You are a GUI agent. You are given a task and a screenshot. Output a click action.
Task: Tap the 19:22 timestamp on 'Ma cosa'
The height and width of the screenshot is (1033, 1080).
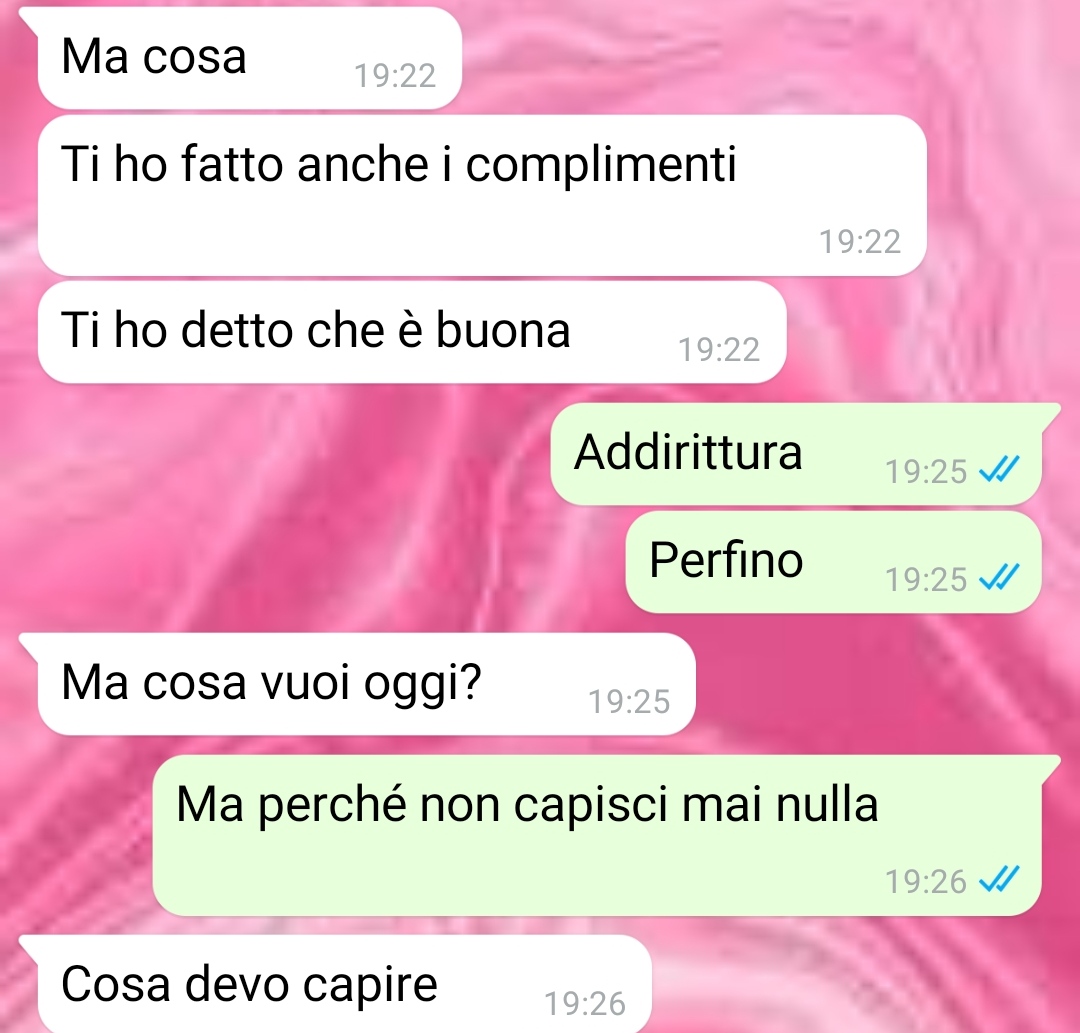tap(395, 76)
